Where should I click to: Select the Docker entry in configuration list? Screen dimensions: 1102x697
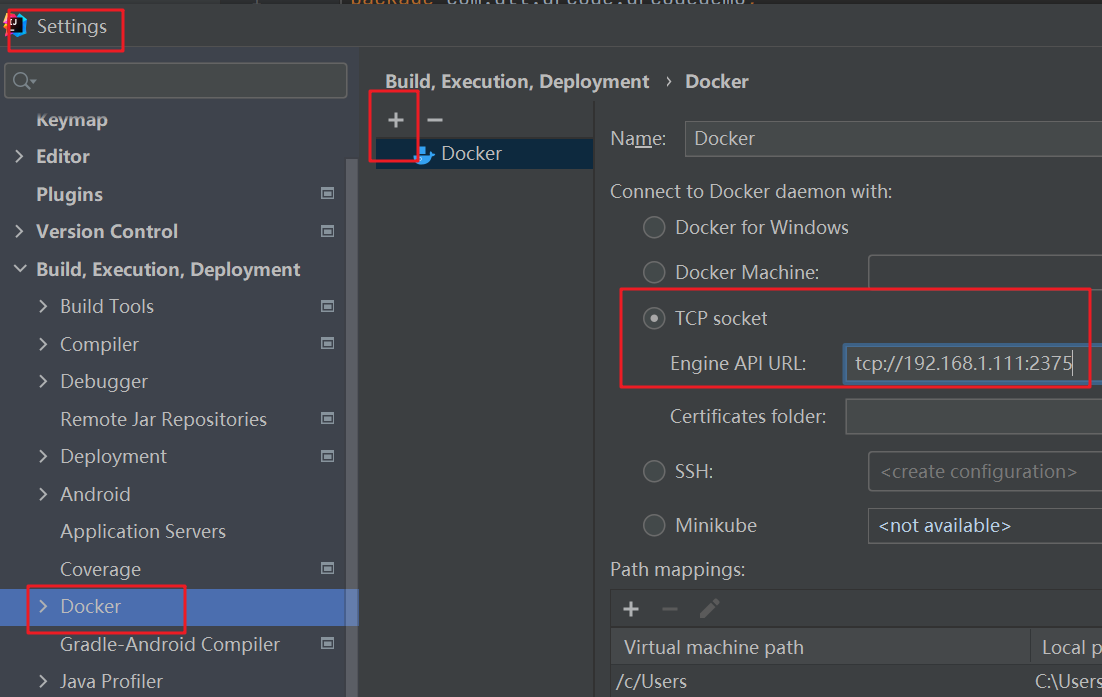471,154
